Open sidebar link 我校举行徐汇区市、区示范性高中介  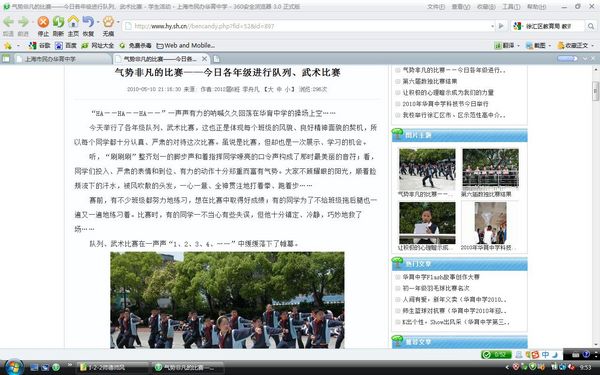click(x=454, y=115)
